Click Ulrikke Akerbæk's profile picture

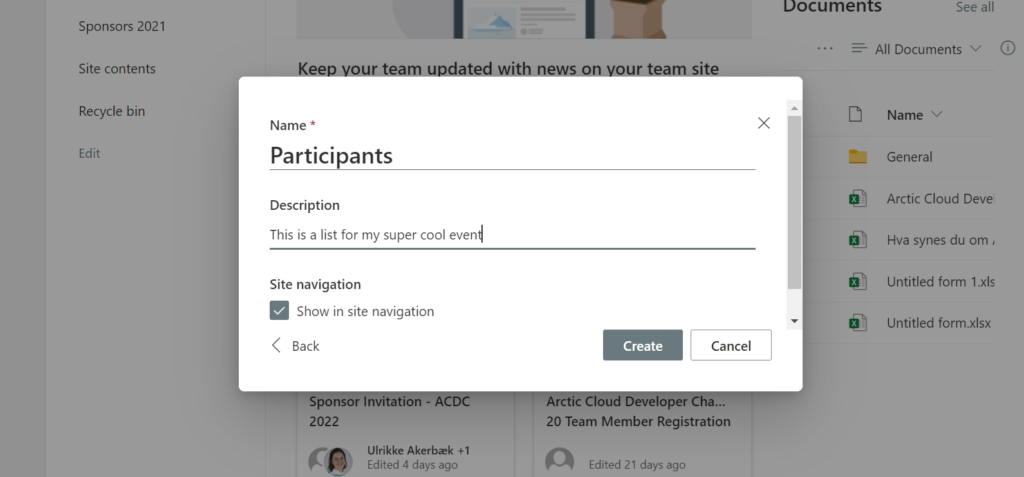[x=338, y=461]
